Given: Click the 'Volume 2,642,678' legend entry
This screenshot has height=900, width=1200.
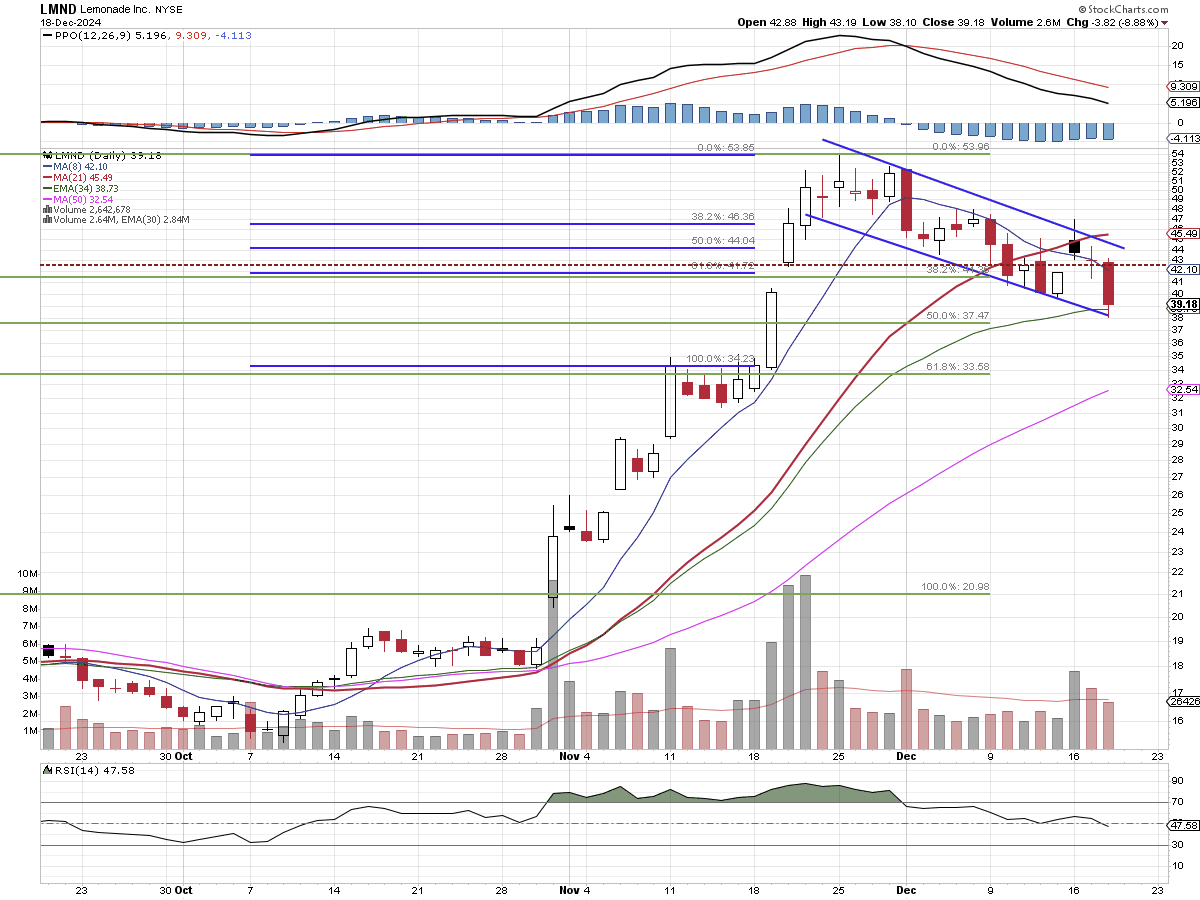Looking at the screenshot, I should coord(89,209).
